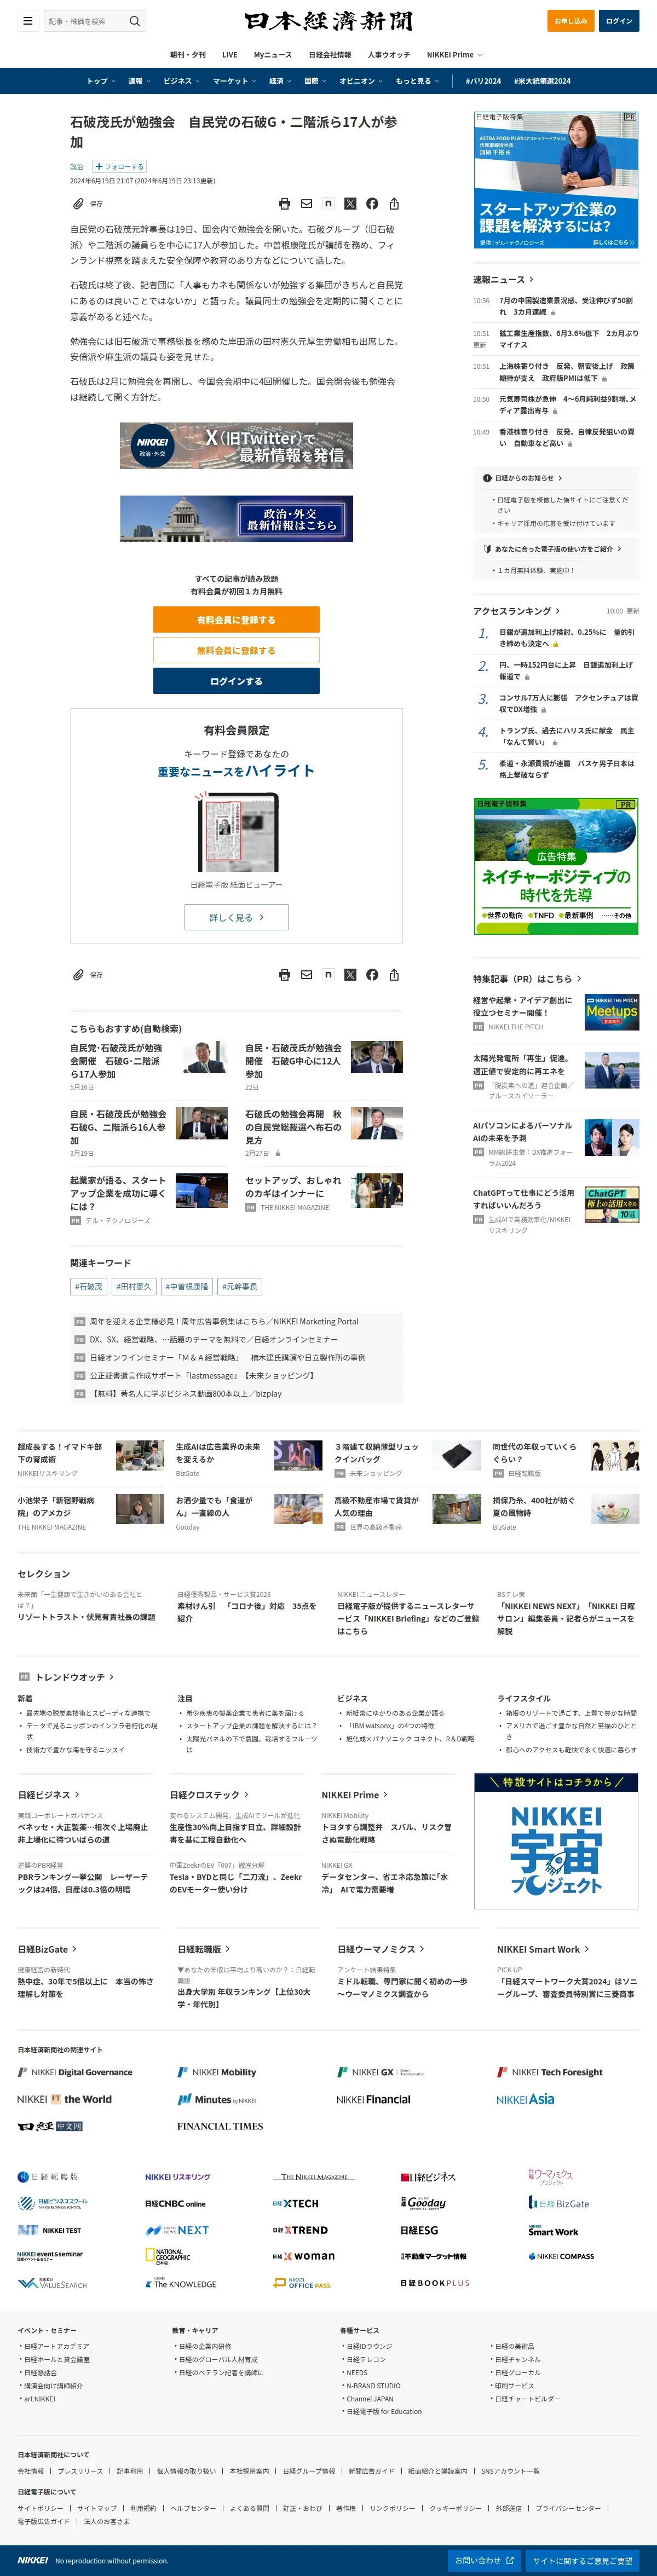
Task: Click the #石破茂 keyword tag
Action: 88,1287
